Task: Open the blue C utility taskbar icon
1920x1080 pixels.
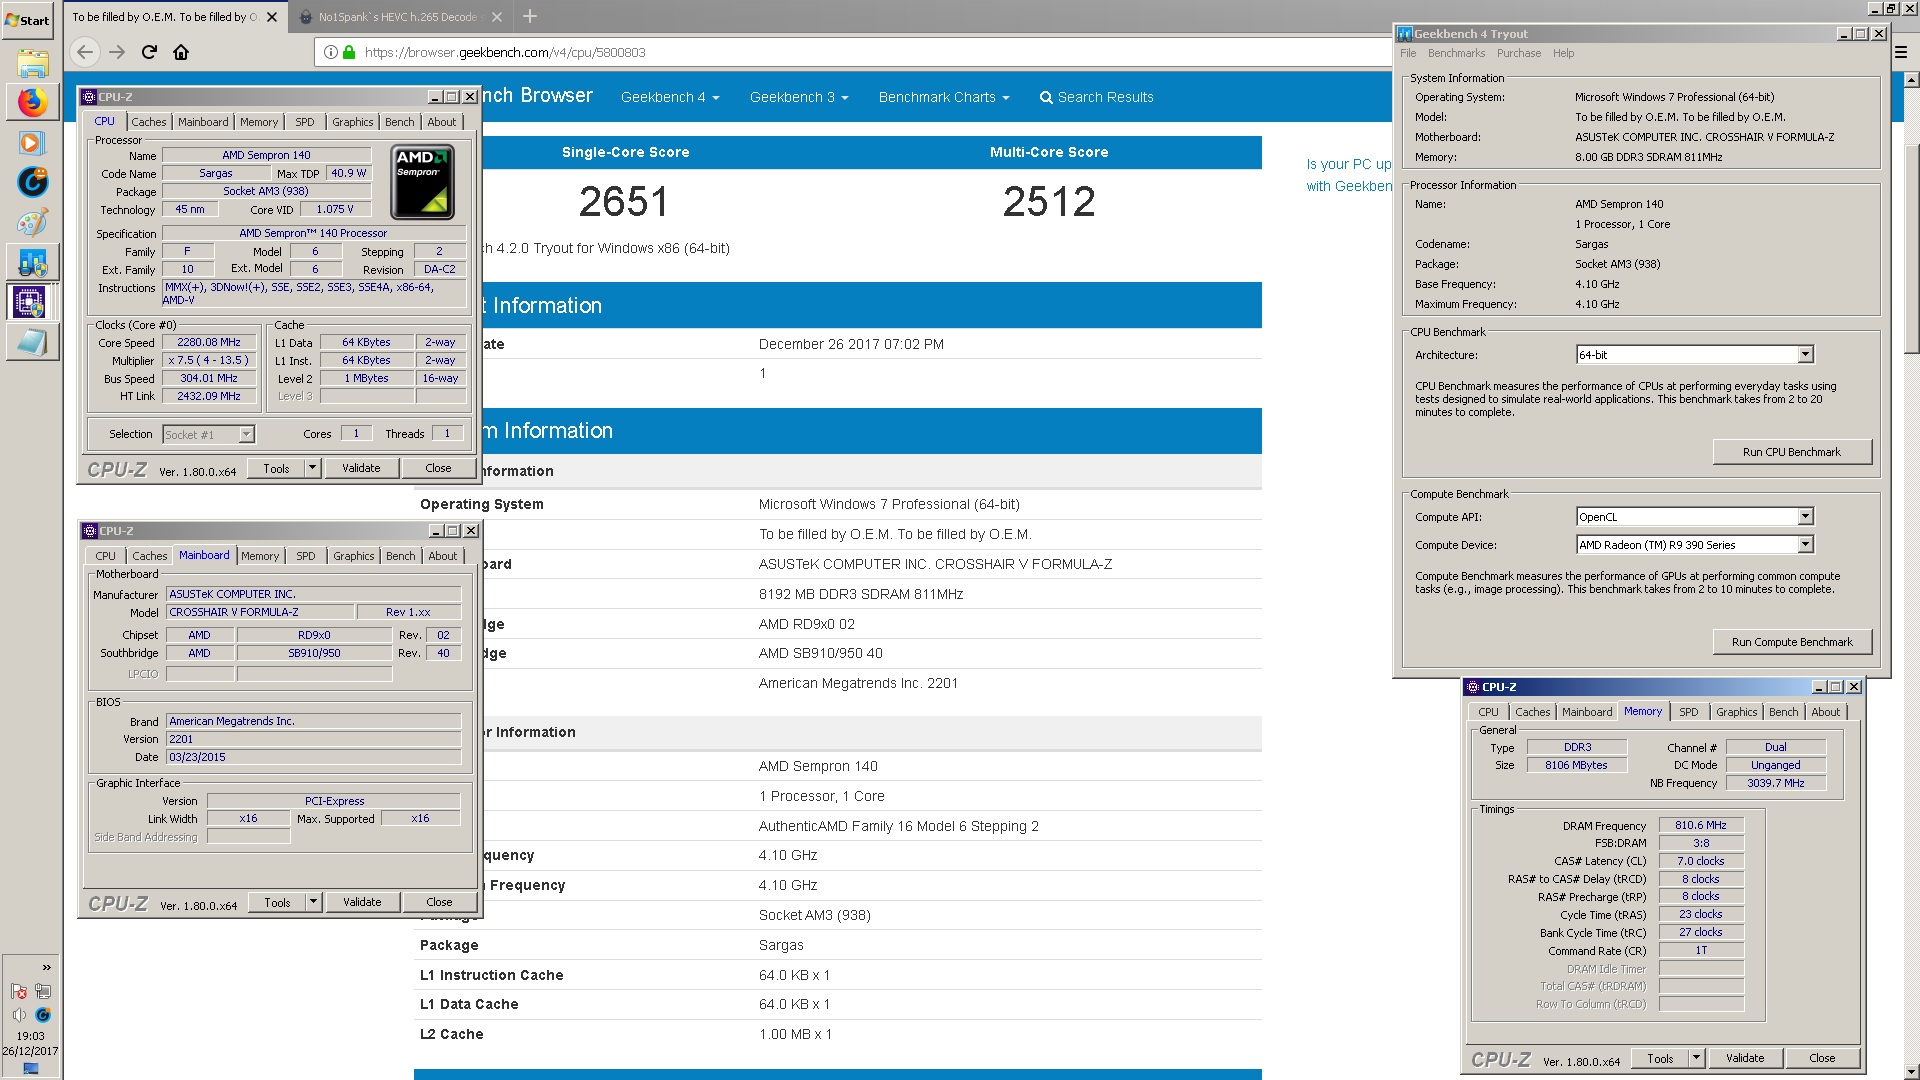Action: point(32,182)
